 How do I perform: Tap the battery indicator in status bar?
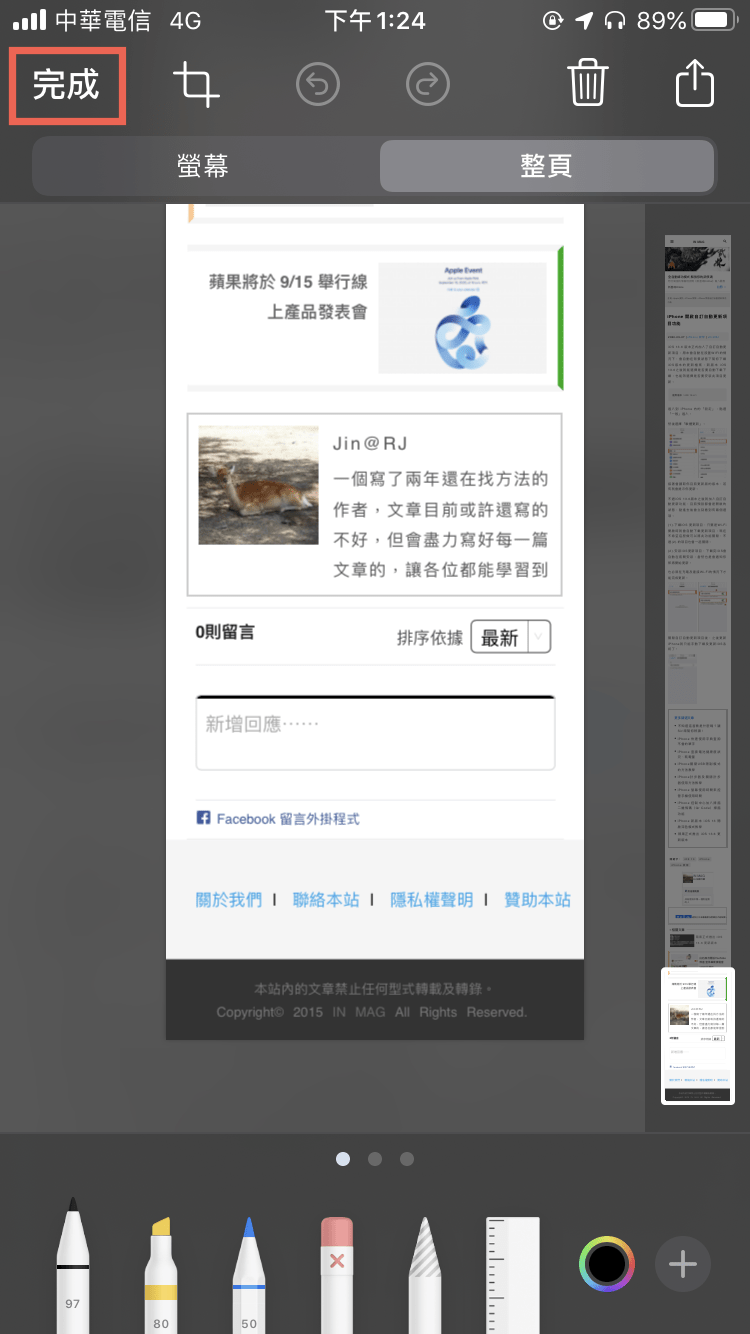(x=713, y=20)
